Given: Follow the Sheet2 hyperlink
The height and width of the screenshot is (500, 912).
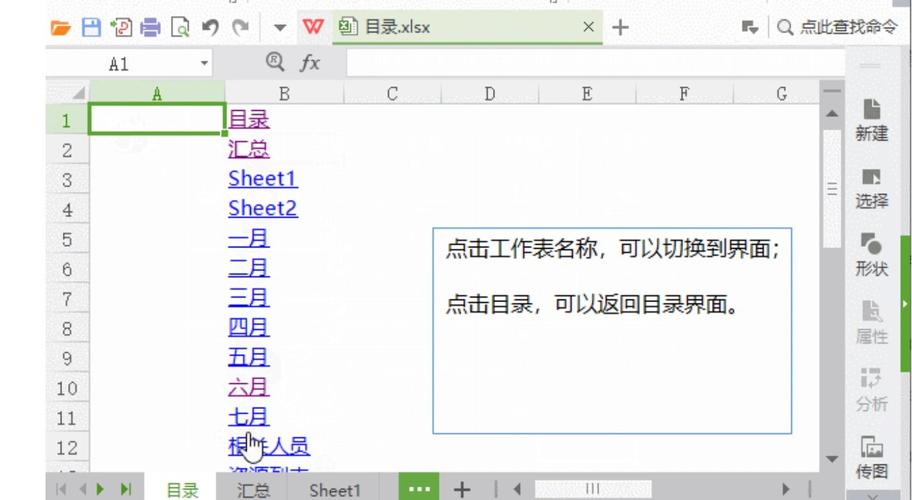Looking at the screenshot, I should [x=263, y=208].
